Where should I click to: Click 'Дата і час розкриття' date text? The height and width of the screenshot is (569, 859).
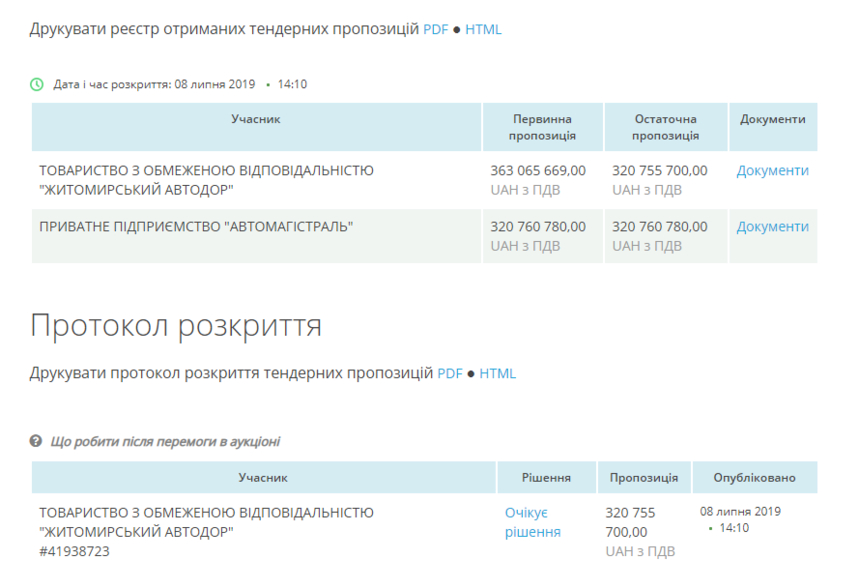click(154, 84)
